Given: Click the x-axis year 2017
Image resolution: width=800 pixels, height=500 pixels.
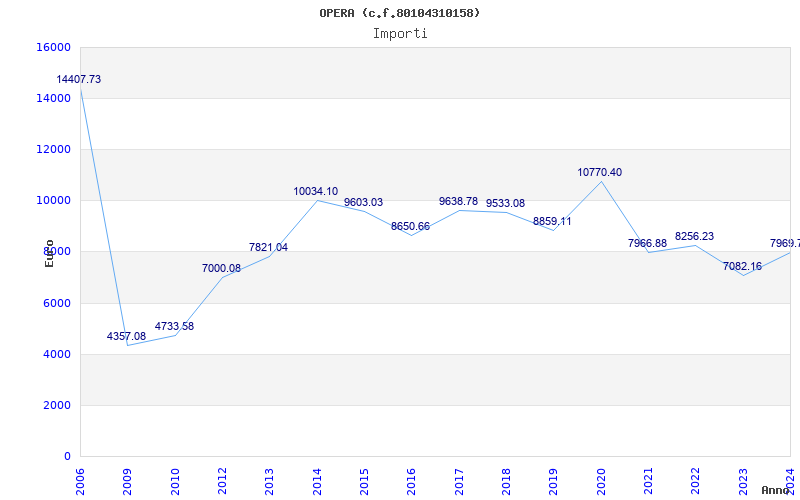Looking at the screenshot, I should point(459,482).
